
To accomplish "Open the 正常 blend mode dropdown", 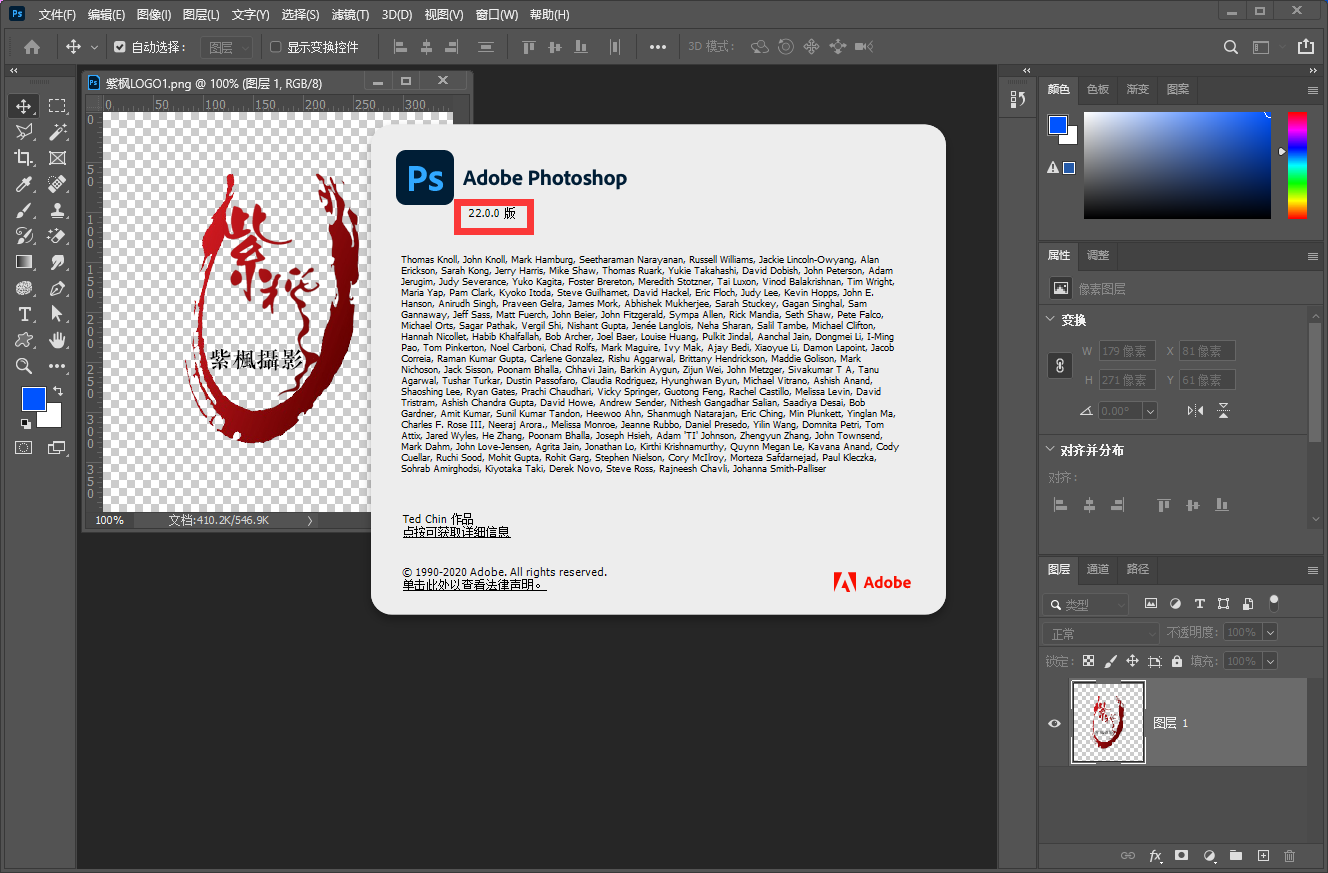I will (1100, 633).
